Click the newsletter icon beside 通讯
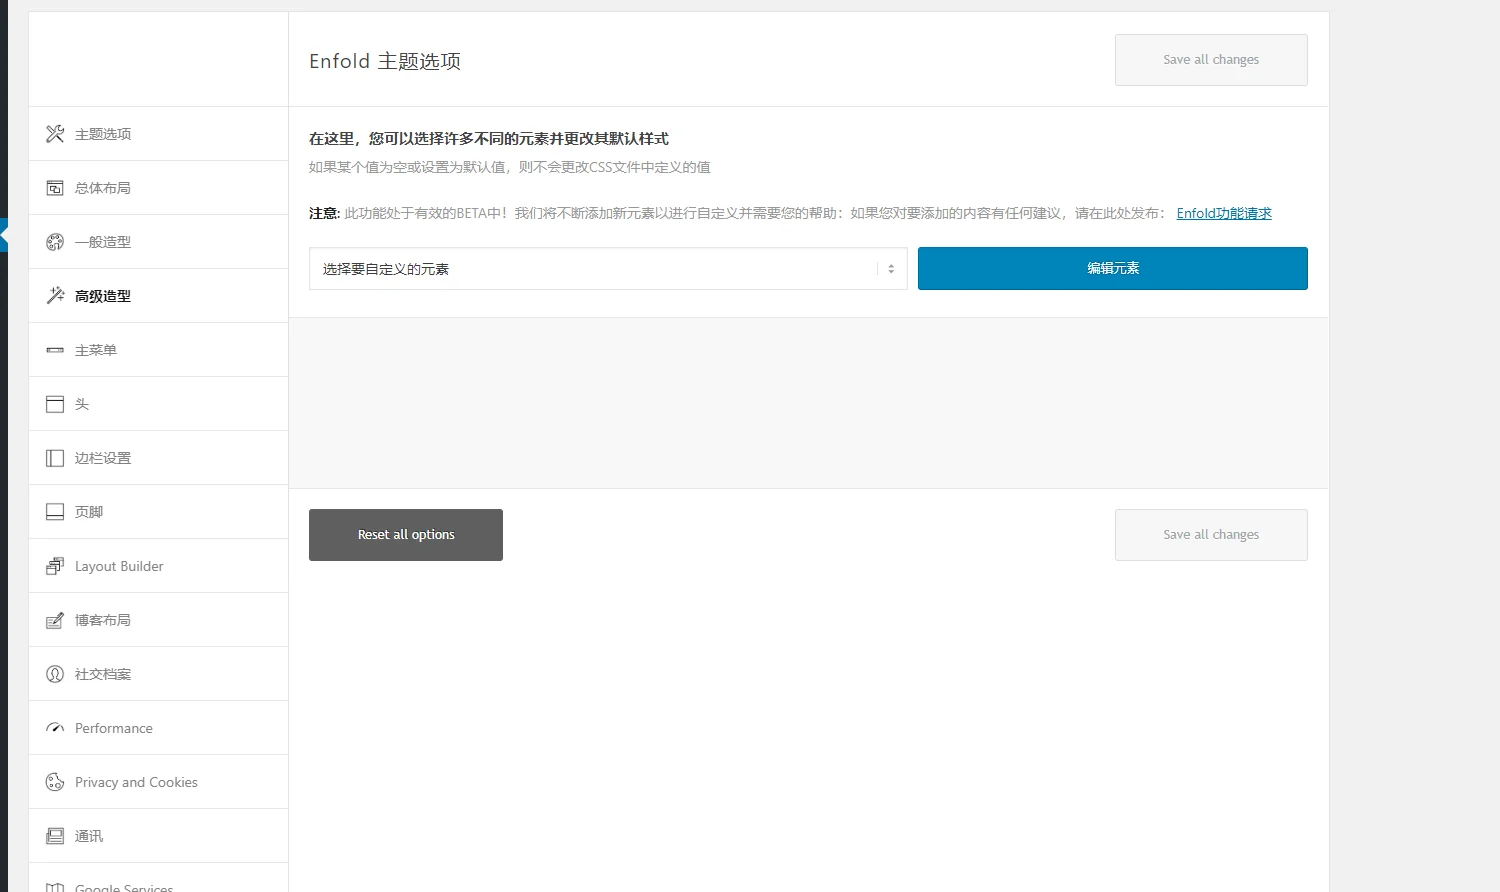1500x892 pixels. tap(55, 836)
